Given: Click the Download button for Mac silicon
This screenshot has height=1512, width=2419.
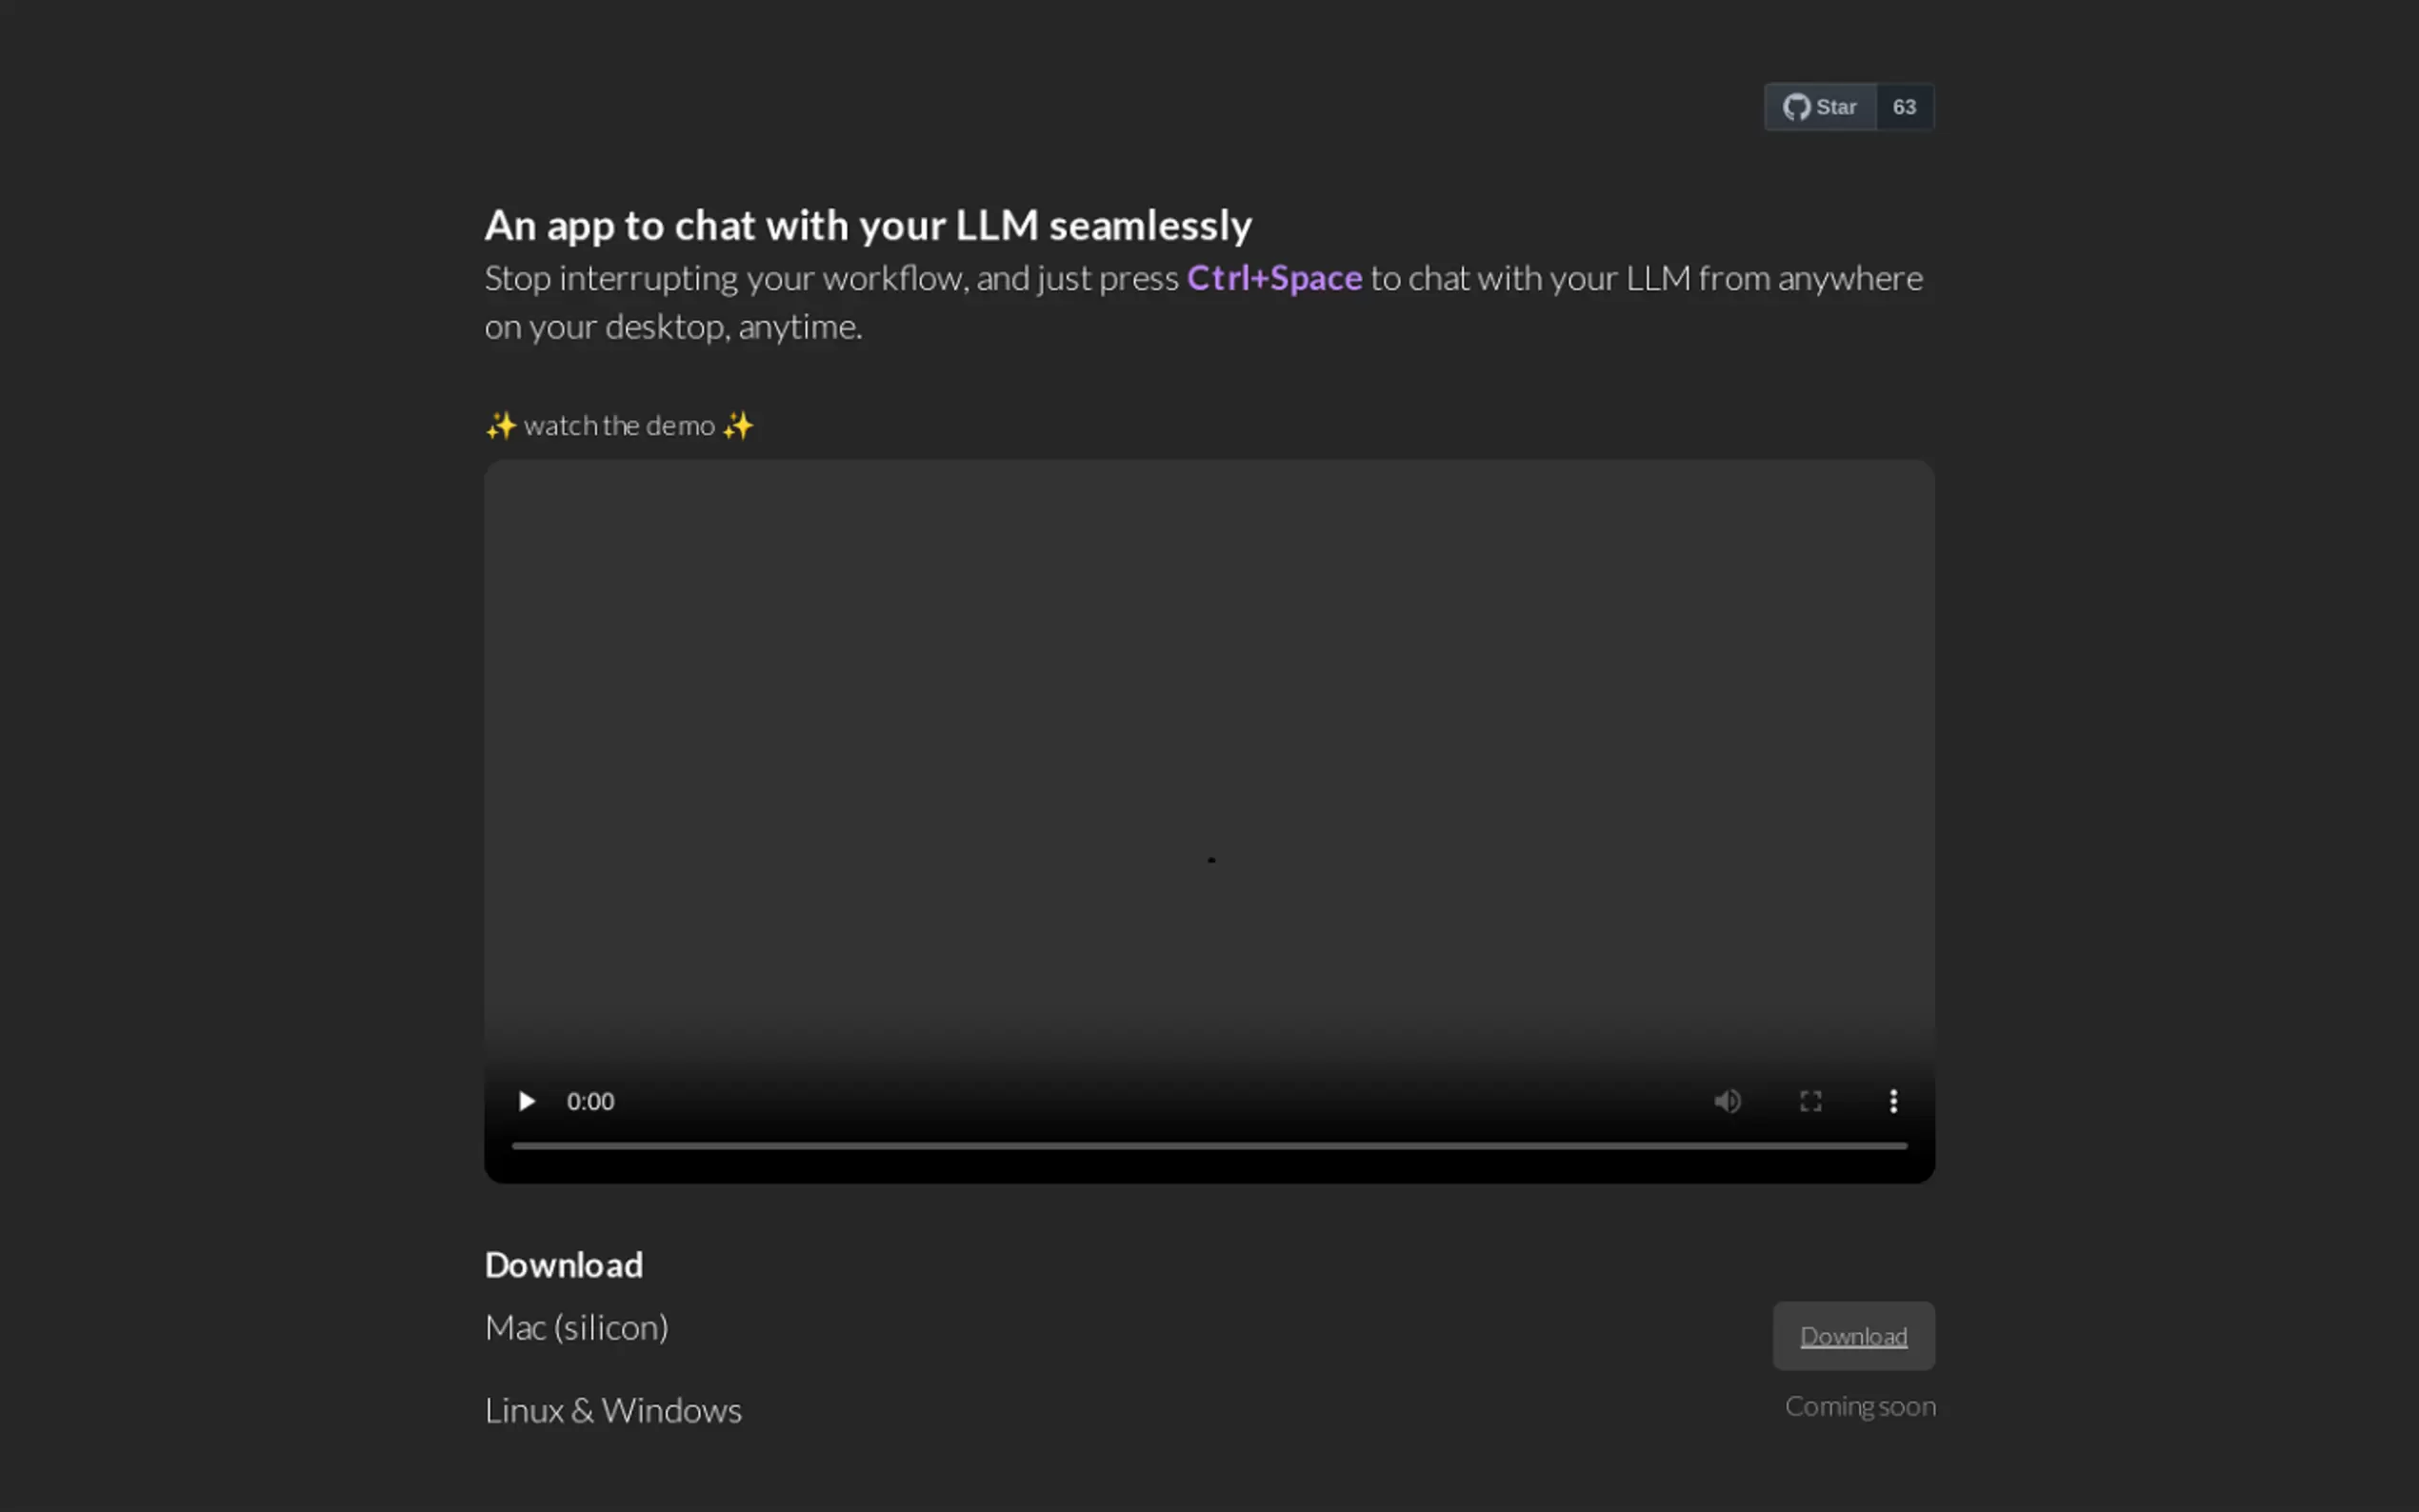Looking at the screenshot, I should (x=1853, y=1336).
